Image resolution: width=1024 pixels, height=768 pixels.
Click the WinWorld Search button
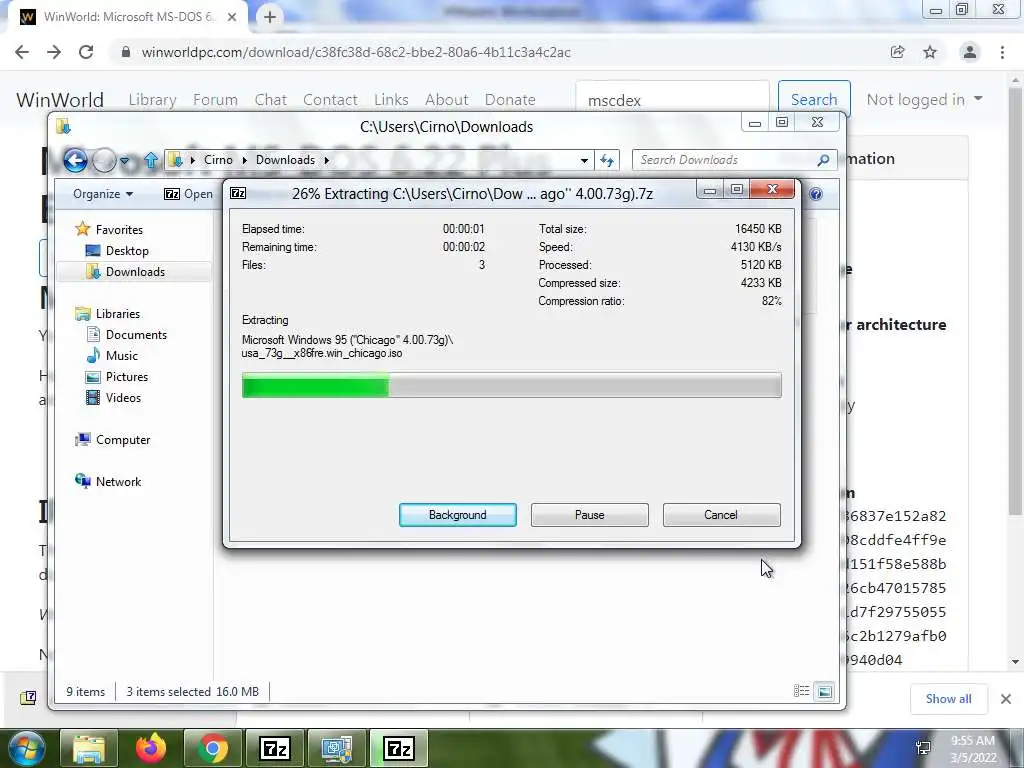[x=814, y=100]
